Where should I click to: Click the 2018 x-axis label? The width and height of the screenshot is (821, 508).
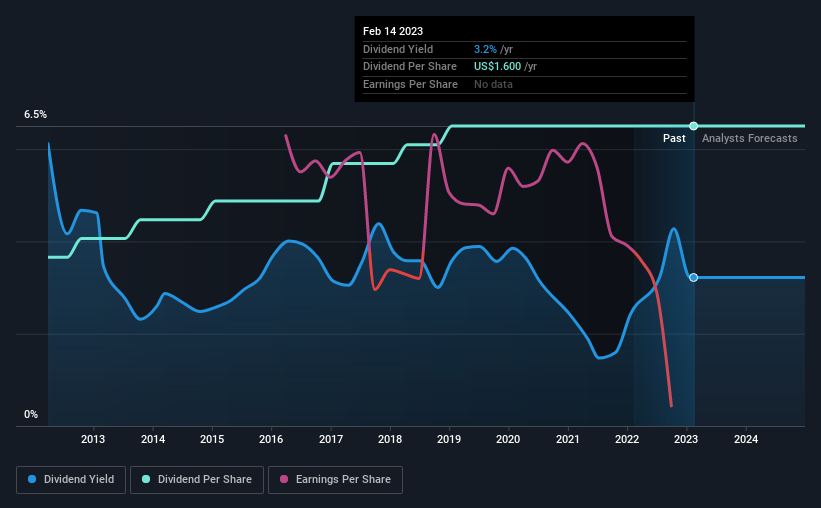coord(390,439)
